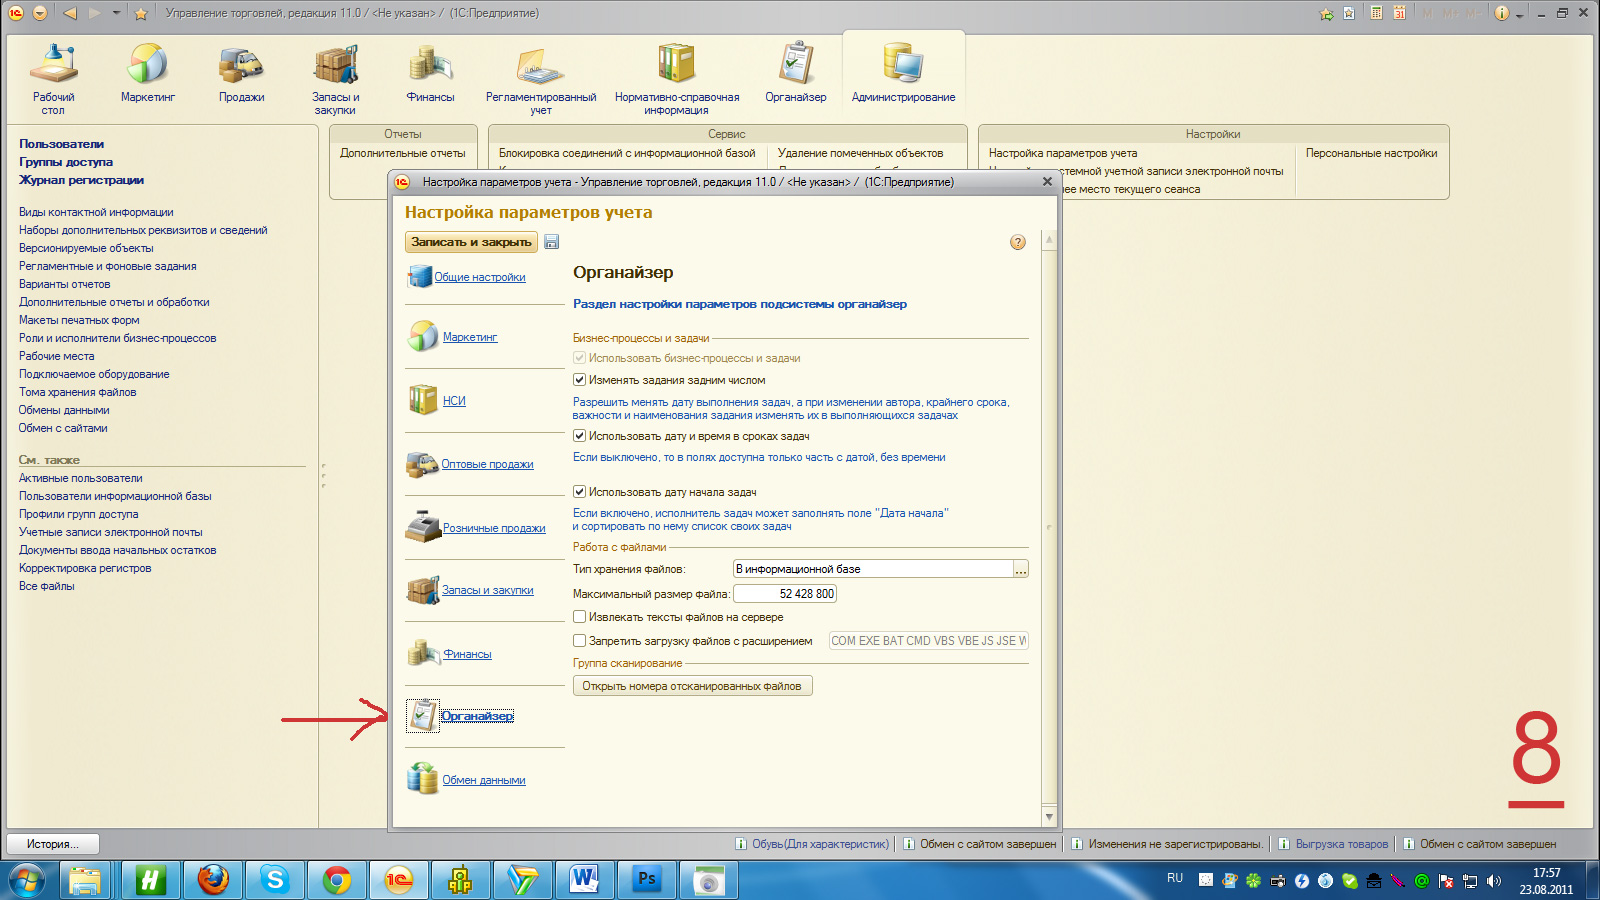This screenshot has width=1600, height=900.
Task: Click the file extensions list field
Action: [928, 641]
